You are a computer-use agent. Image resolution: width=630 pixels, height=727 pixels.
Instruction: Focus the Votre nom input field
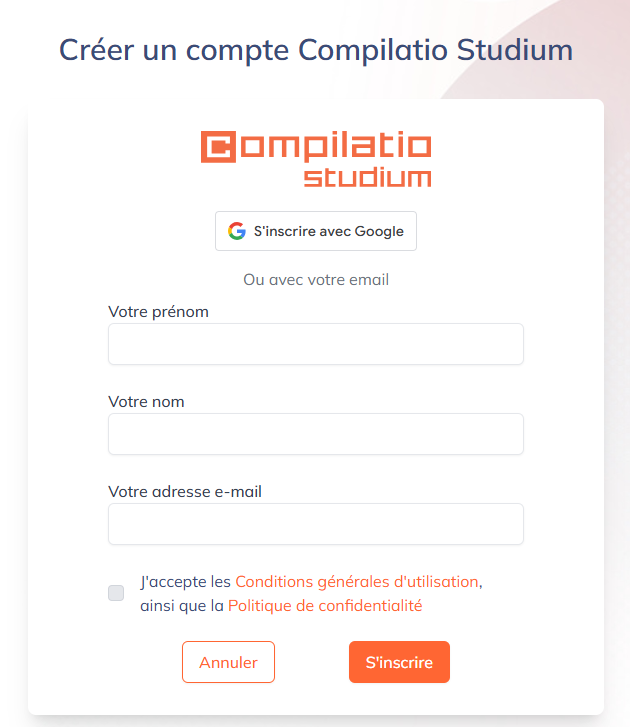click(316, 434)
